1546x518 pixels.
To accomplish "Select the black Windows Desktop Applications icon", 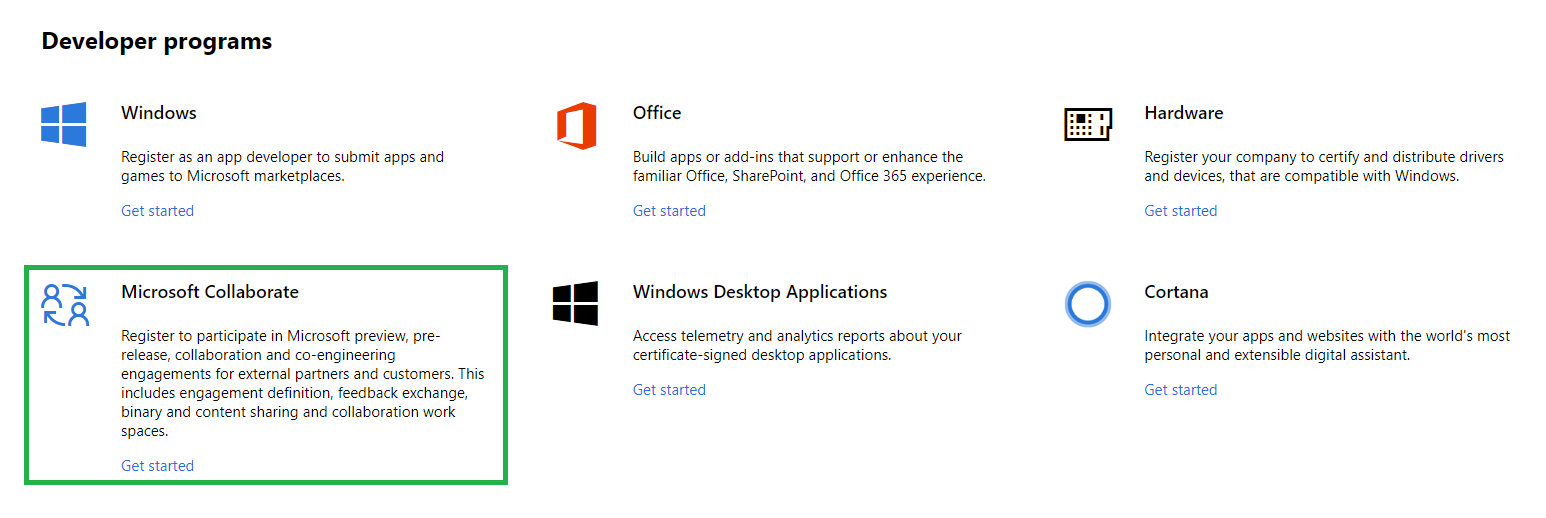I will pos(575,303).
